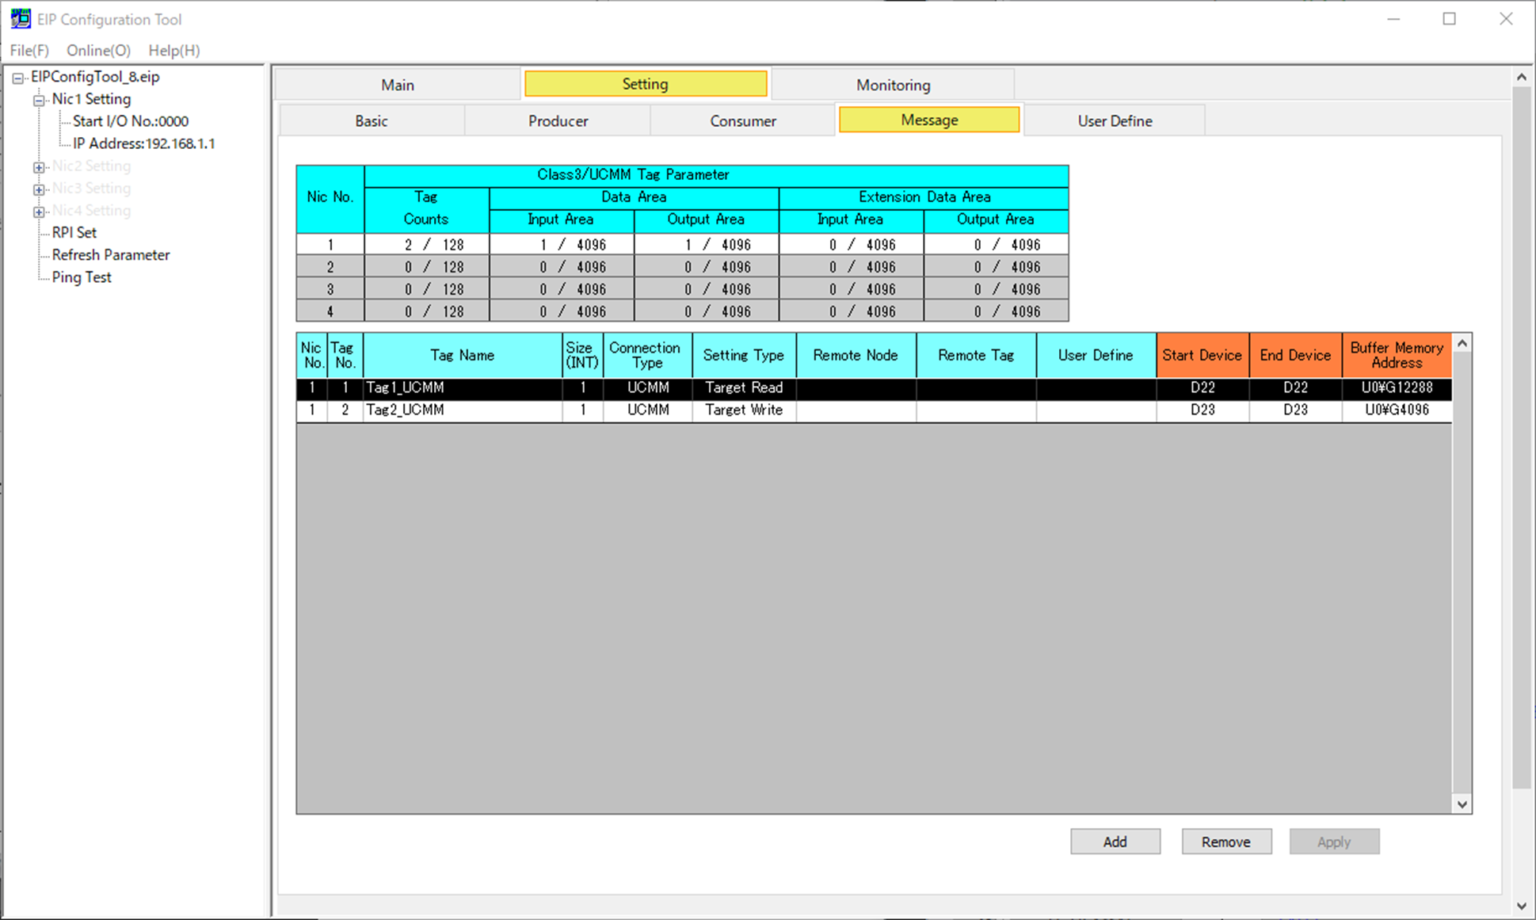1536x920 pixels.
Task: Open the File menu
Action: pyautogui.click(x=28, y=50)
